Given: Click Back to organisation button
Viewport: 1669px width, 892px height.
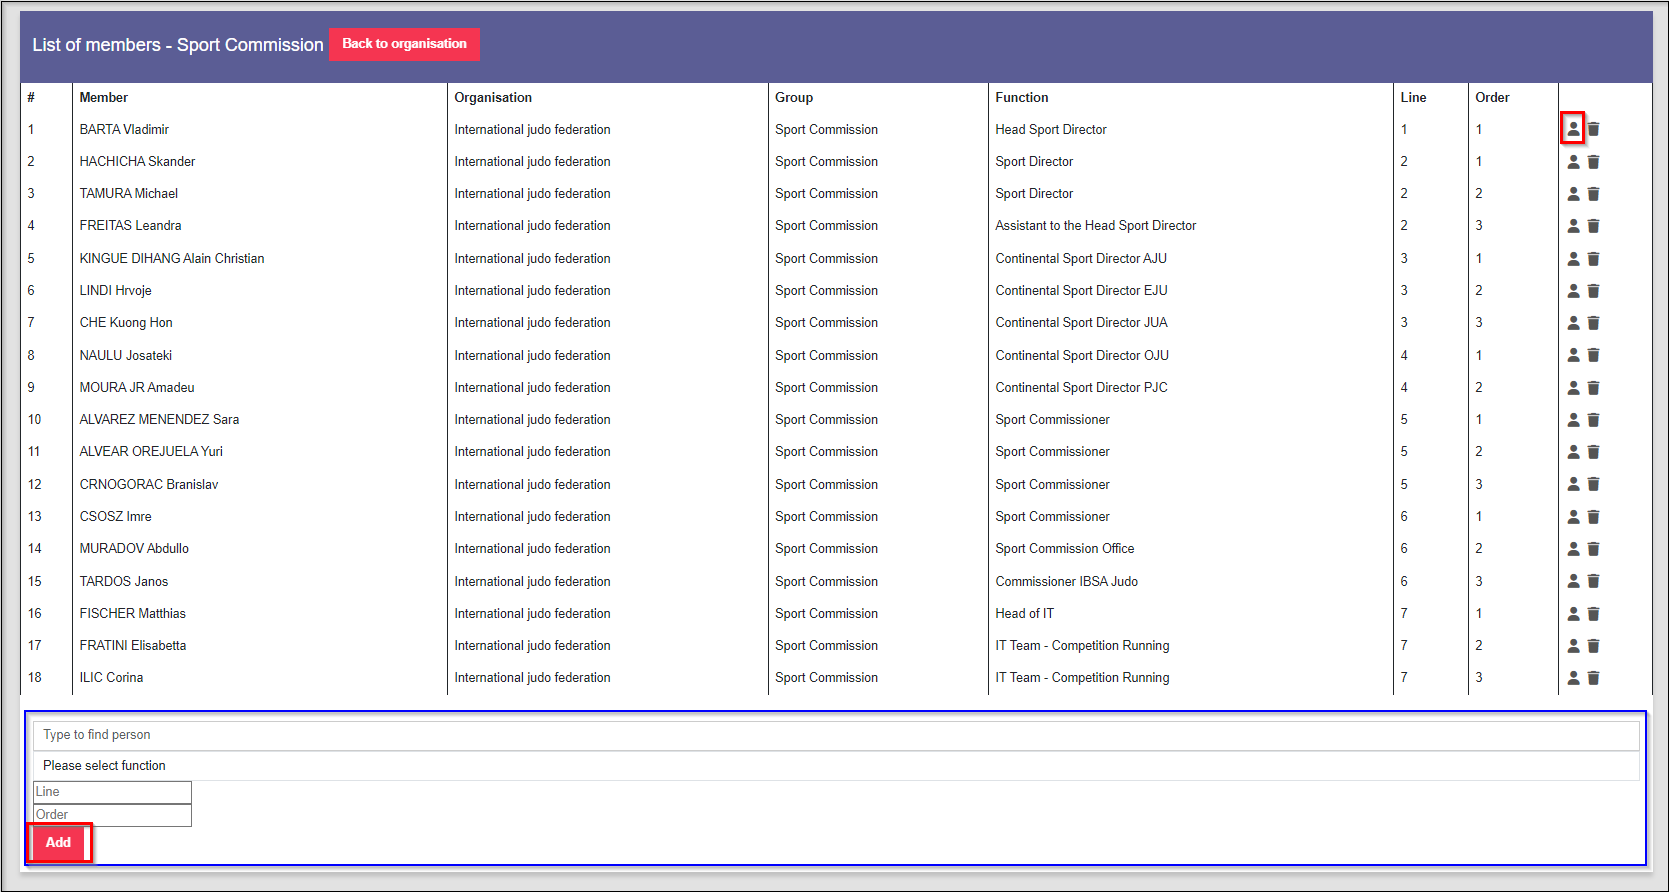Looking at the screenshot, I should coord(404,44).
